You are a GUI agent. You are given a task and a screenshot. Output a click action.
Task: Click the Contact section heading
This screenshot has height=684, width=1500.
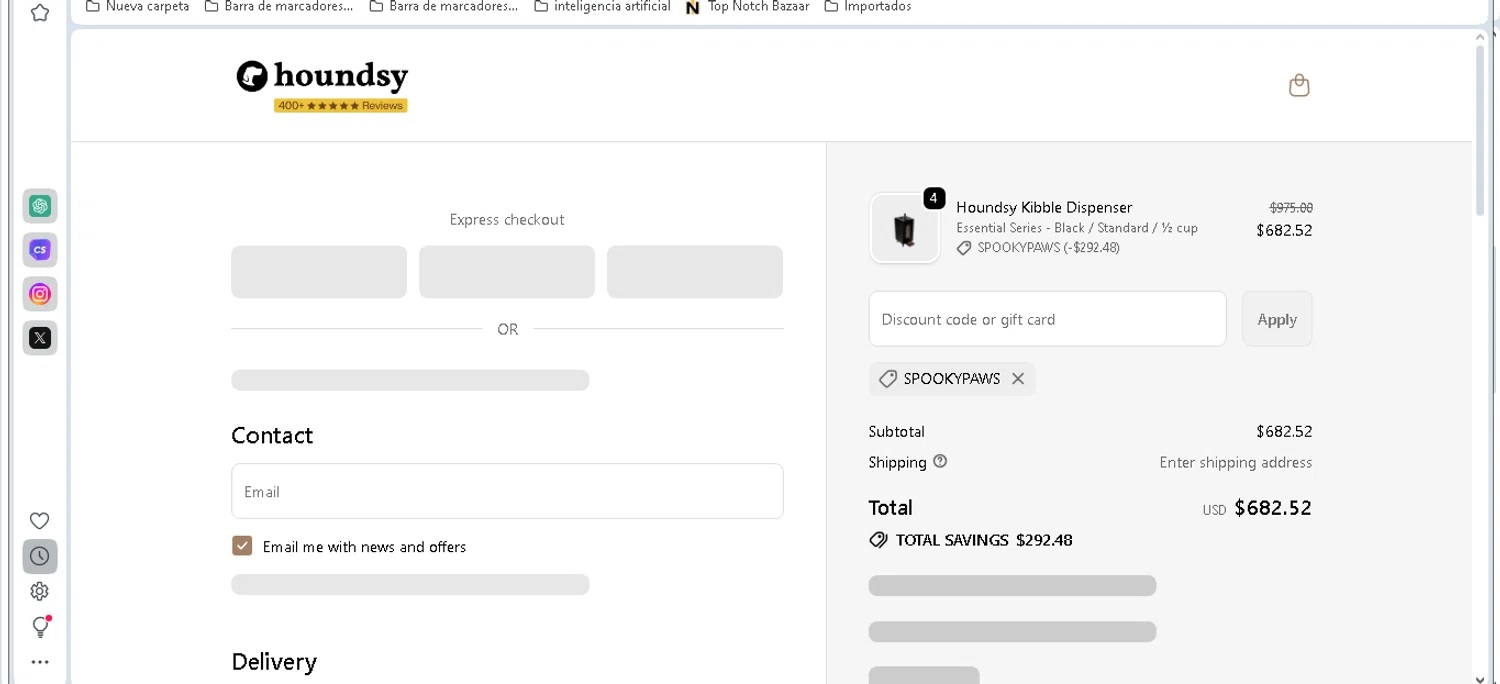coord(272,435)
